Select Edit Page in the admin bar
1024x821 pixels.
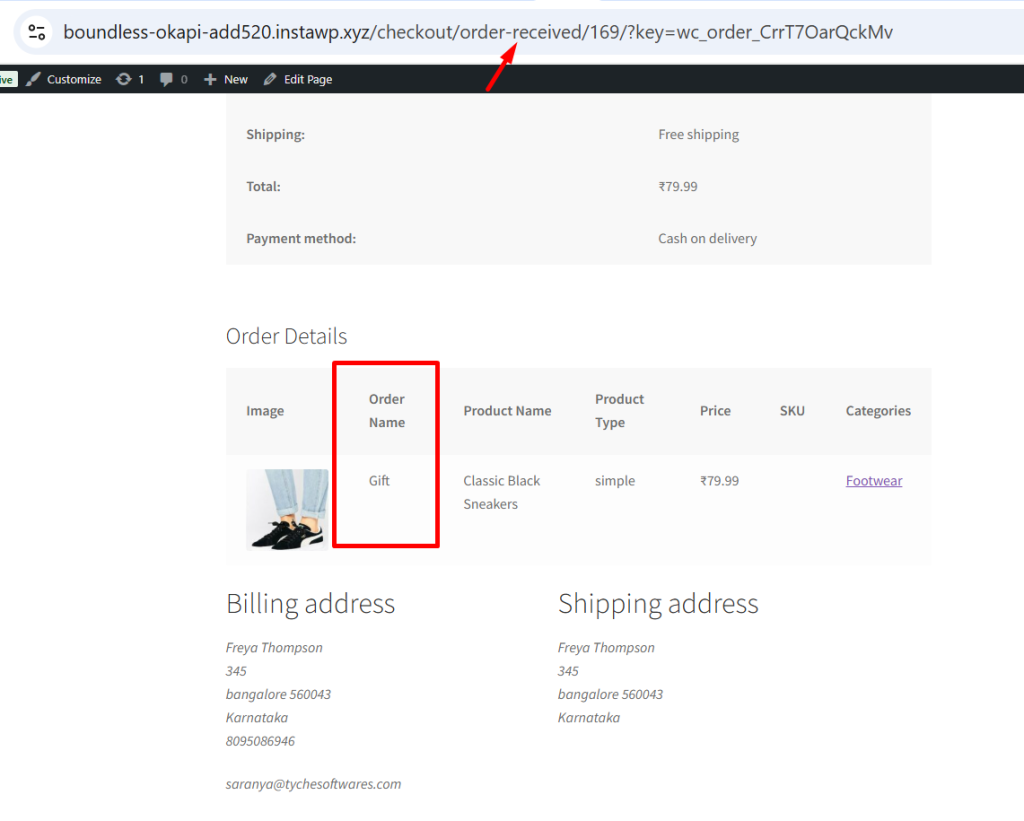298,79
